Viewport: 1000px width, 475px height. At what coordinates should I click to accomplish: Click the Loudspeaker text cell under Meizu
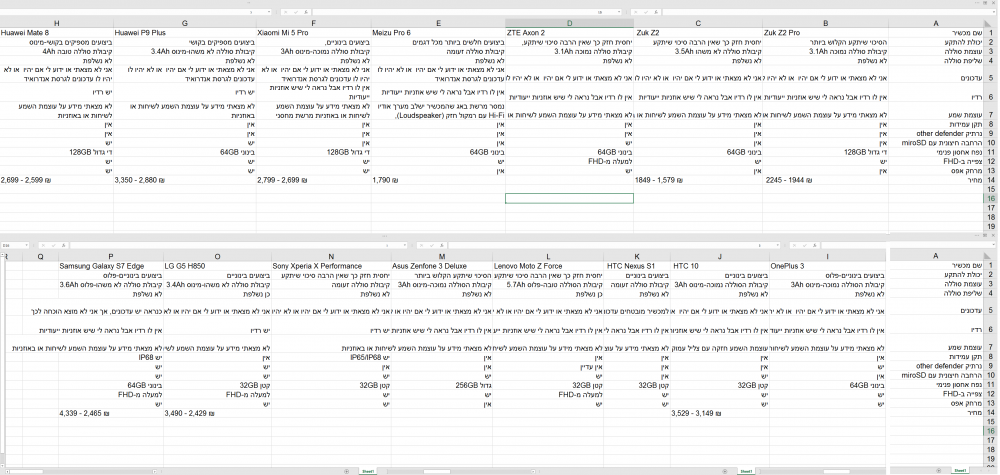pos(438,112)
